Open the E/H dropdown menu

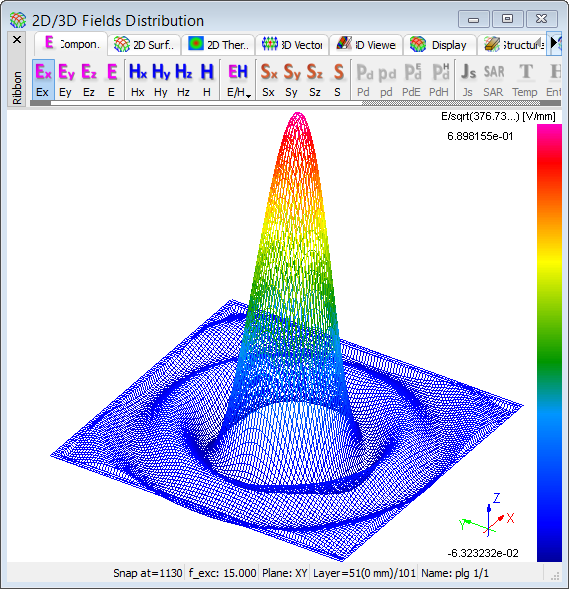238,80
